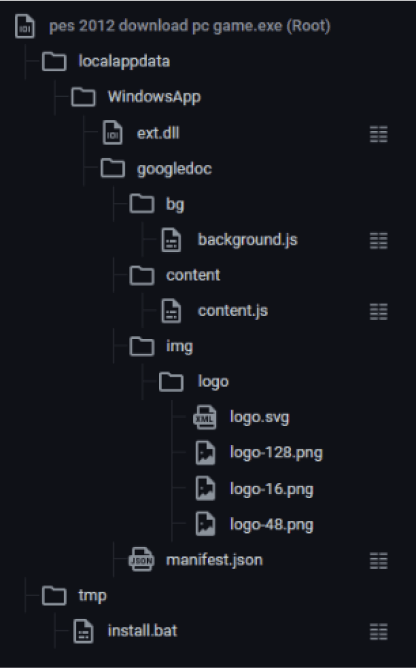Select the logo-16.png file
416x668 pixels.
[272, 489]
